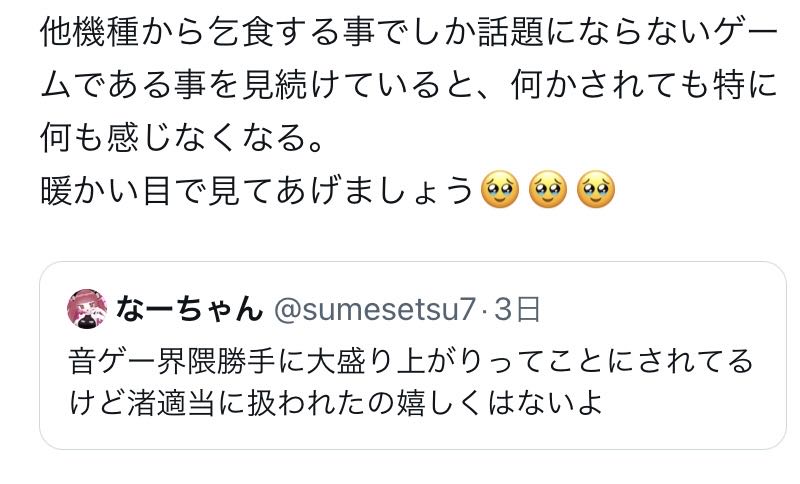This screenshot has height=484, width=800.
Task: Click the 3日 timestamp
Action: tap(518, 309)
